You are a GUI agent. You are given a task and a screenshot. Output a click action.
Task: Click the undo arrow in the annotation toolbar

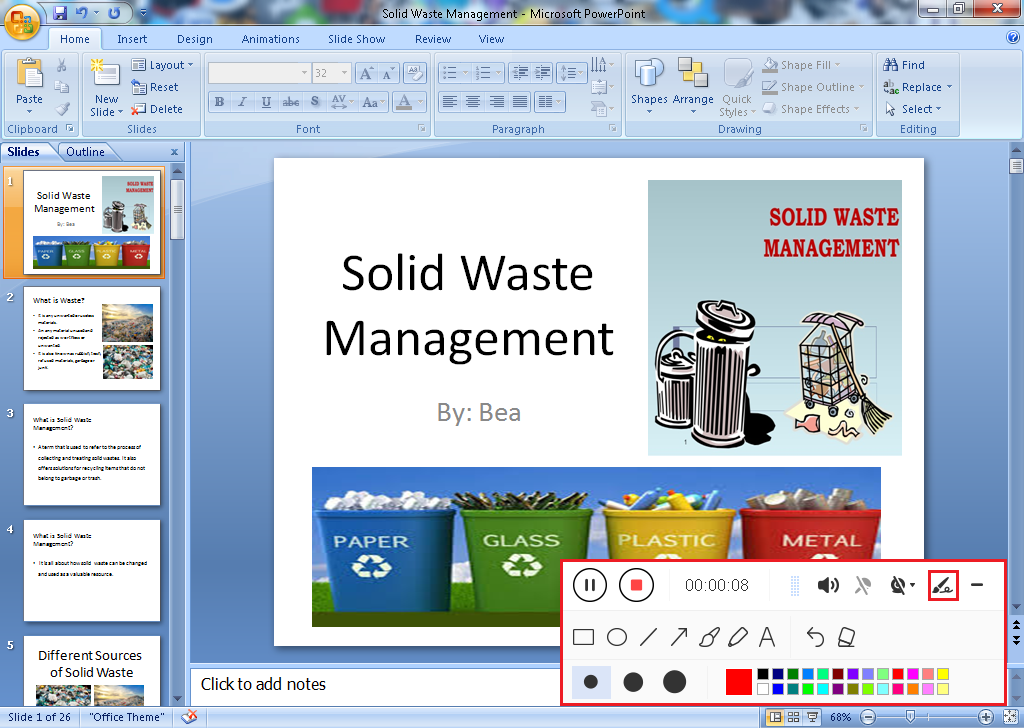tap(816, 637)
